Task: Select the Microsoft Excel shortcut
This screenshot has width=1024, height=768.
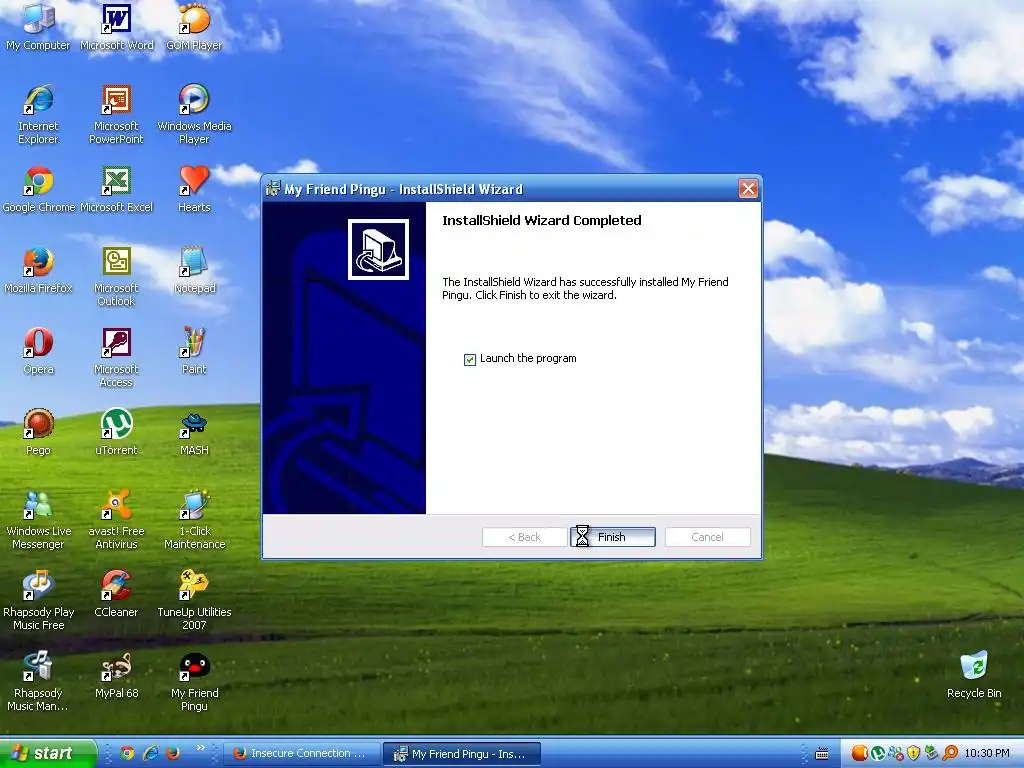Action: point(116,189)
